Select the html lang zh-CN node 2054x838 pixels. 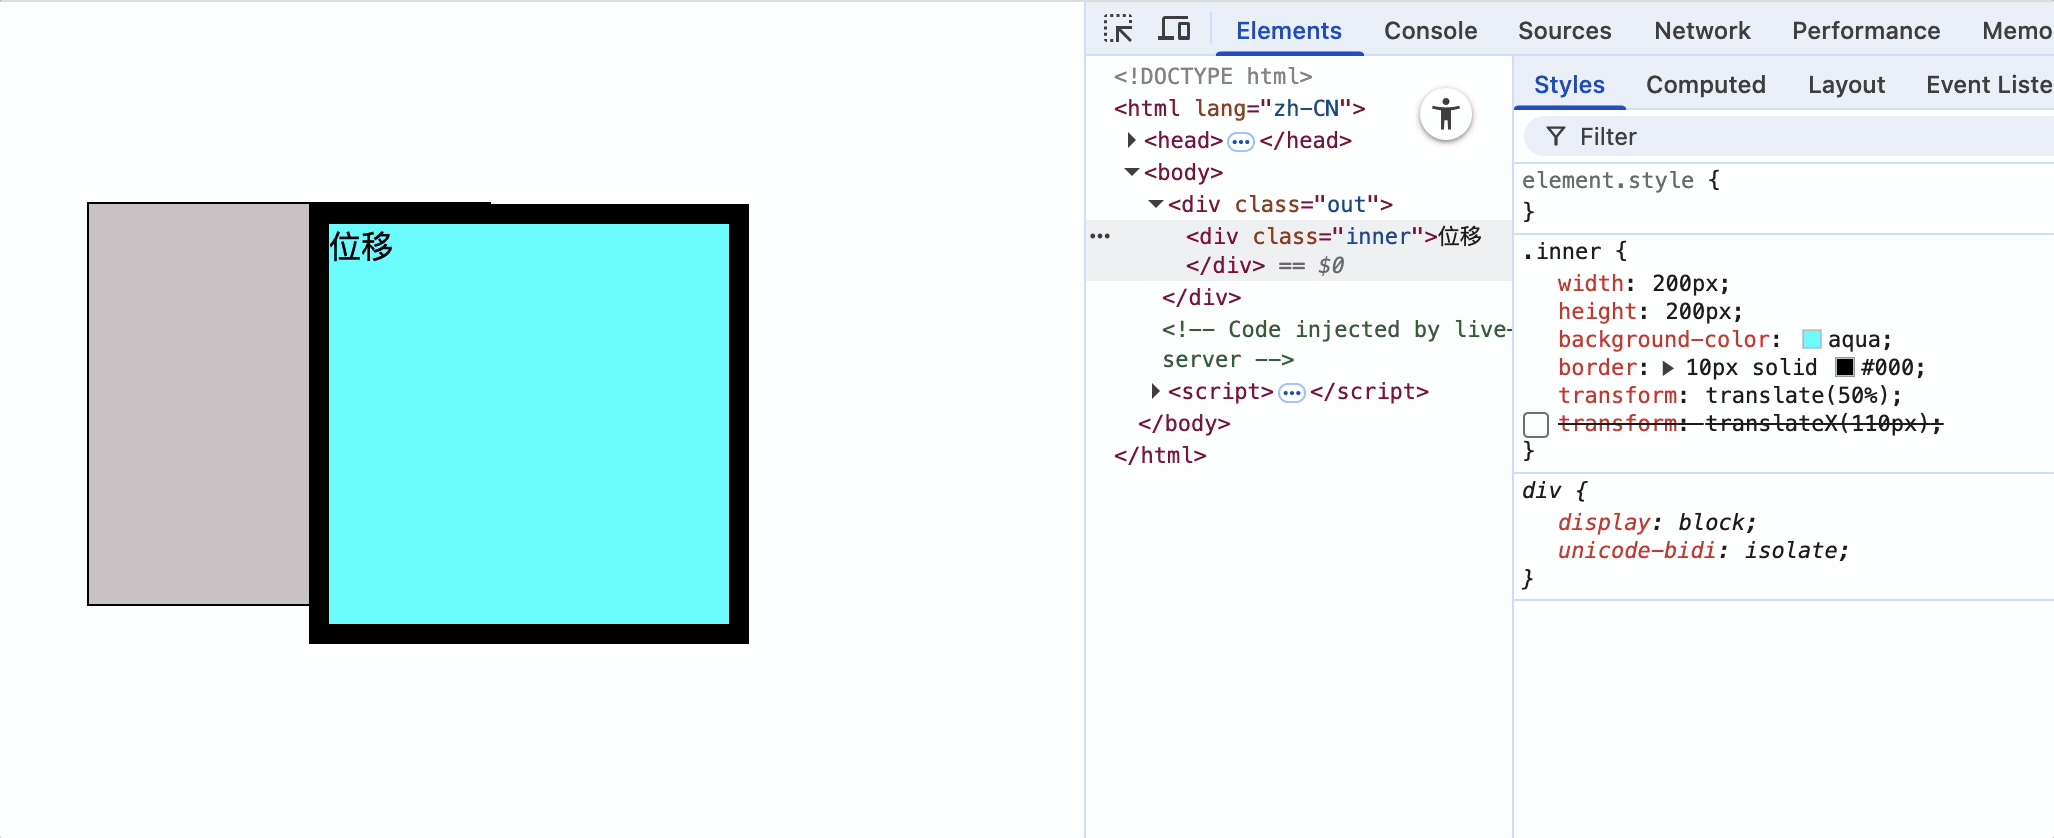1240,108
